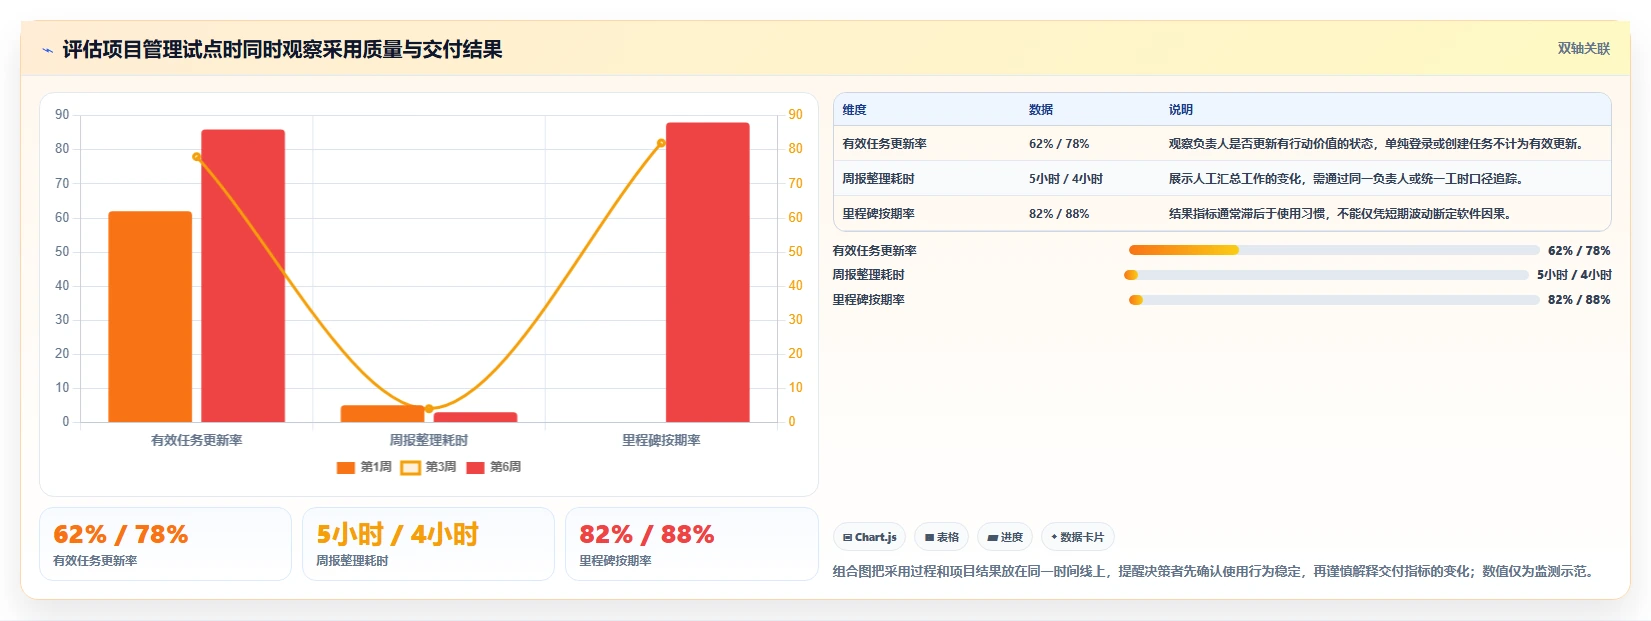Click the line point at 周报整理耗时

[429, 409]
